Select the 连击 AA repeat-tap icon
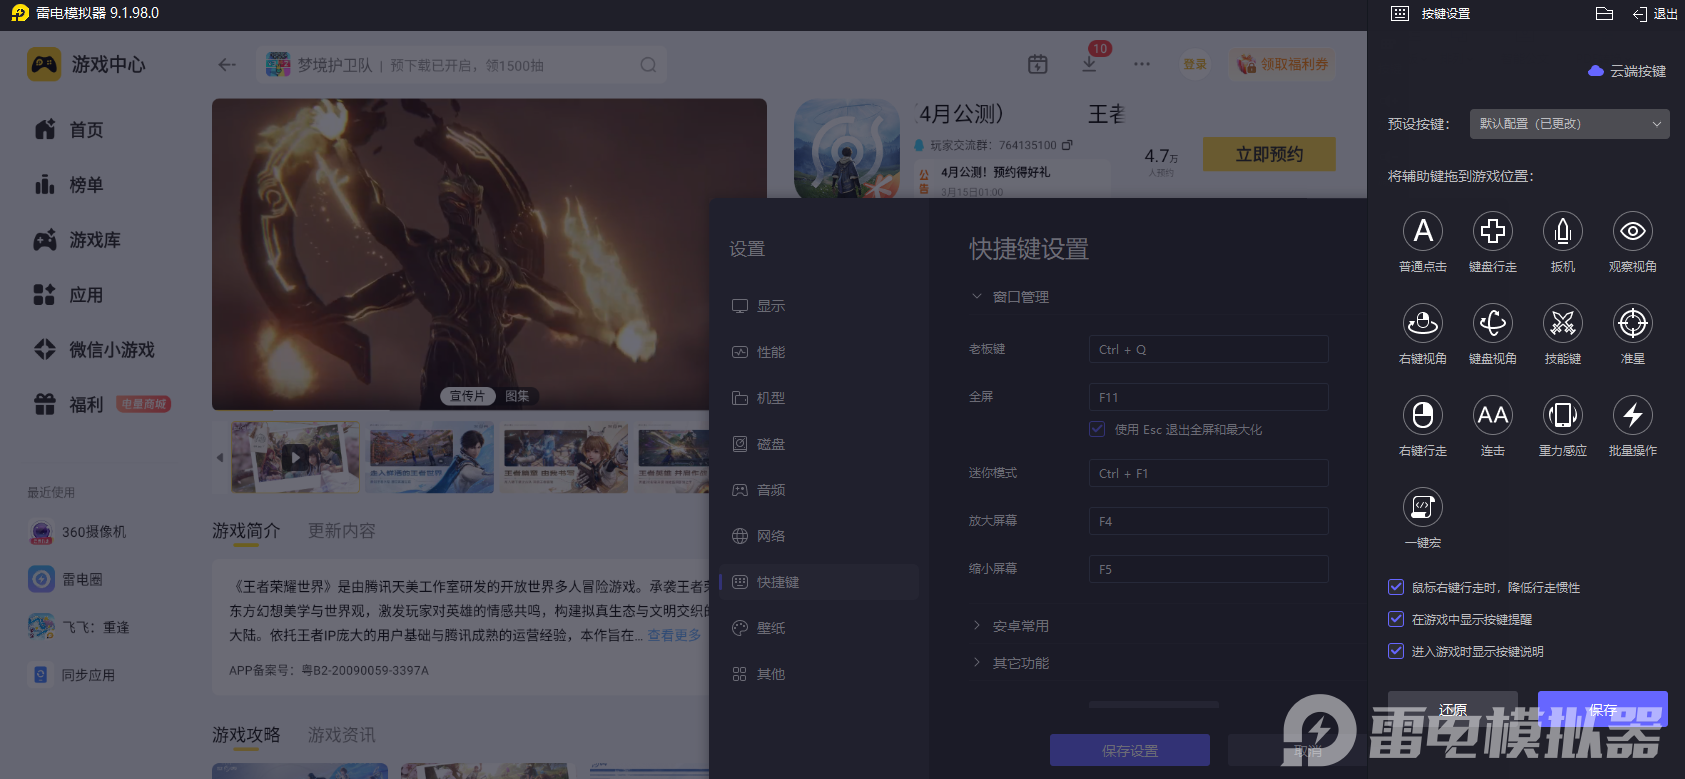 [x=1493, y=415]
